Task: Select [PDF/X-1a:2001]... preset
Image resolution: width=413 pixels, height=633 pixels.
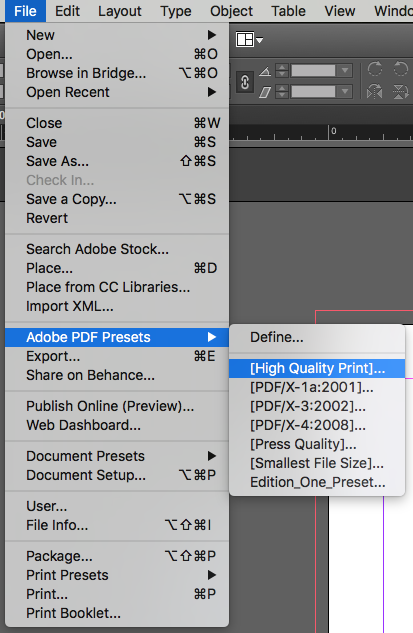Action: click(x=317, y=387)
